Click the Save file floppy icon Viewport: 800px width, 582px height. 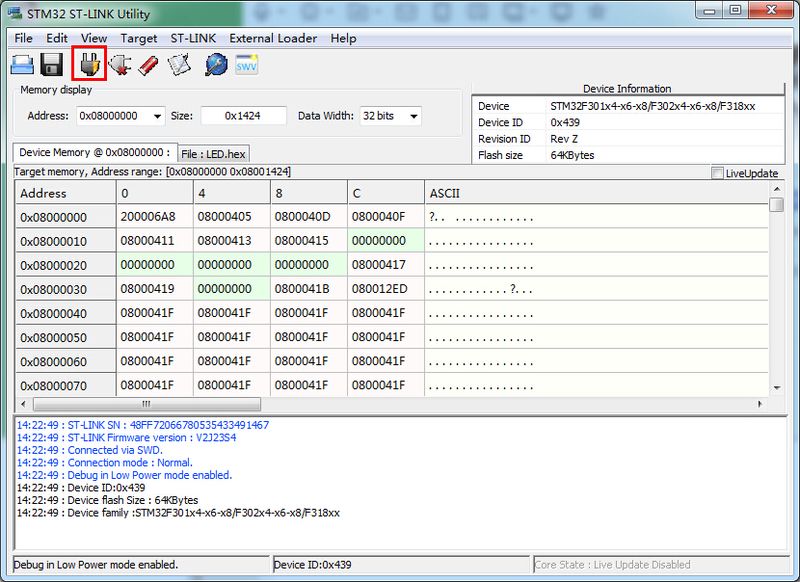click(x=51, y=65)
